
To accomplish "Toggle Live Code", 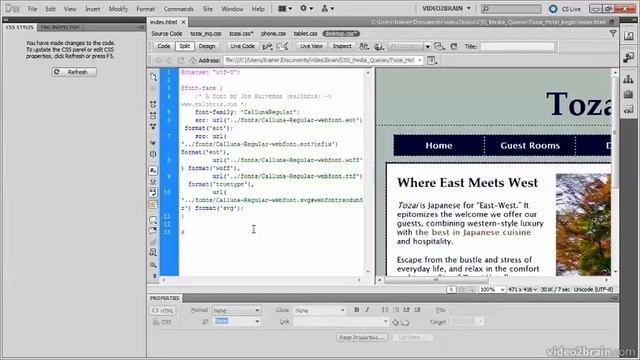I will coord(242,47).
